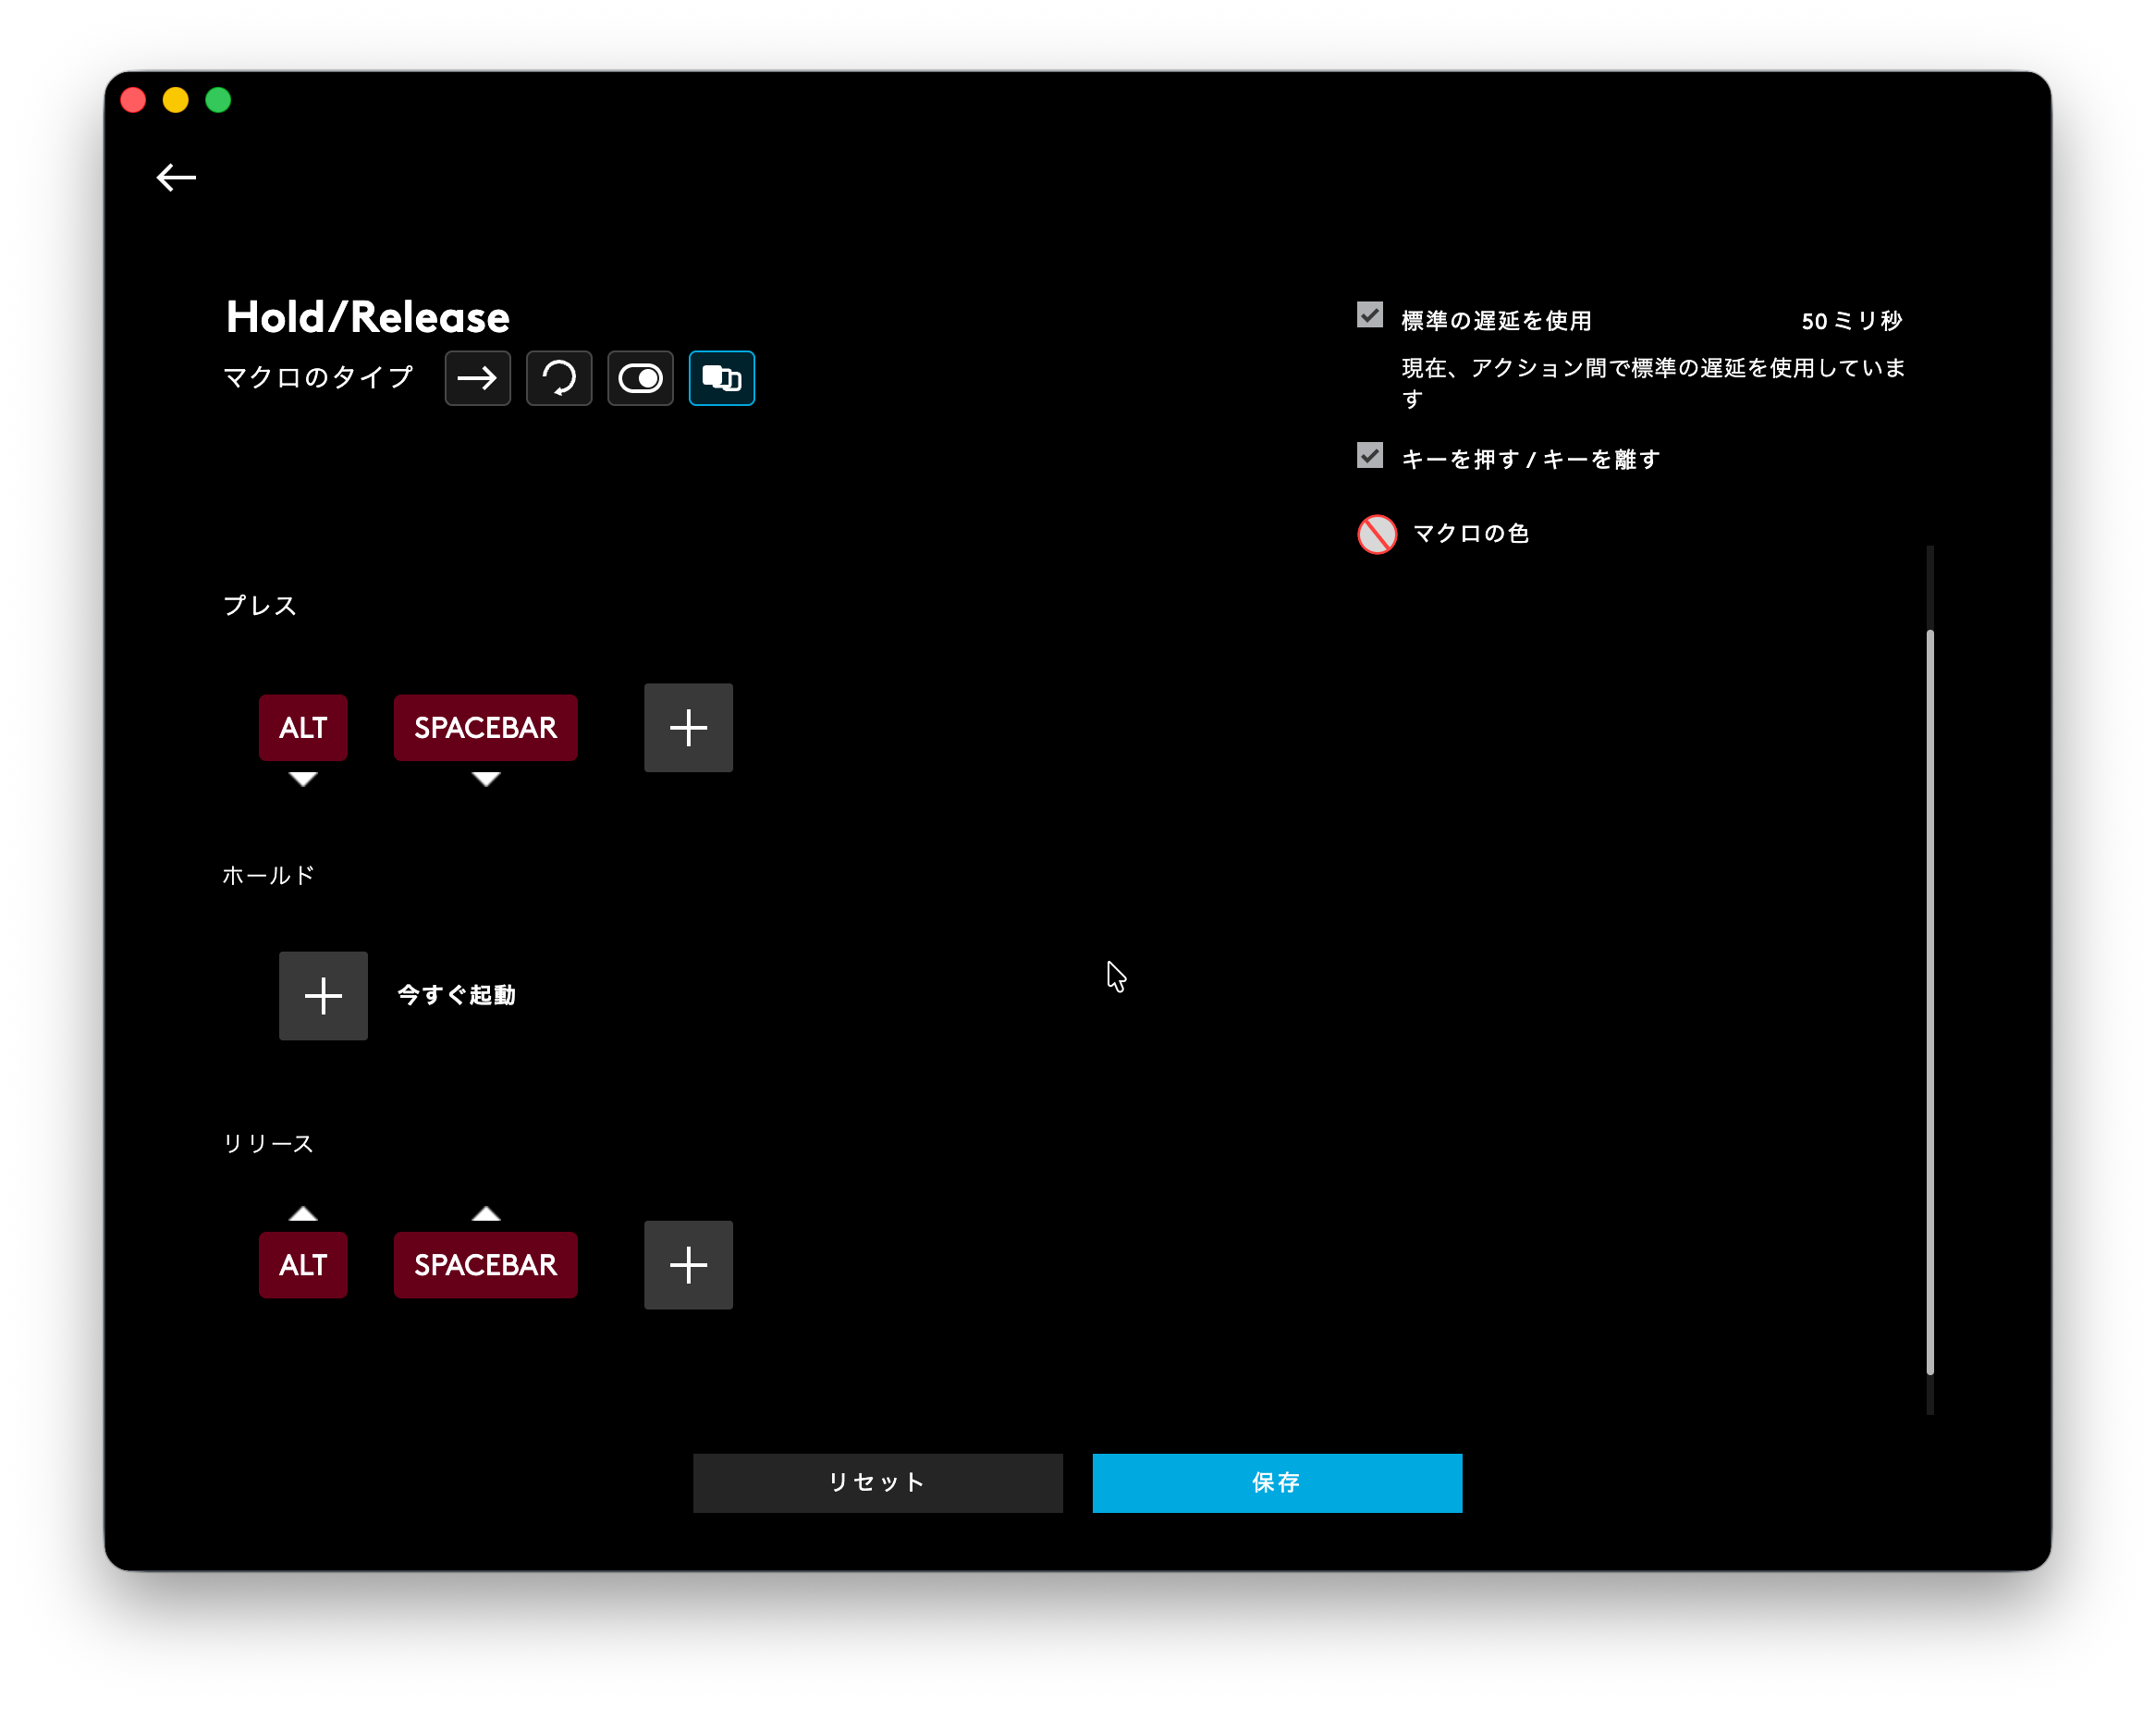Image resolution: width=2156 pixels, height=1709 pixels.
Task: Toggle キーを押す / キーを離す checkbox
Action: coord(1369,456)
